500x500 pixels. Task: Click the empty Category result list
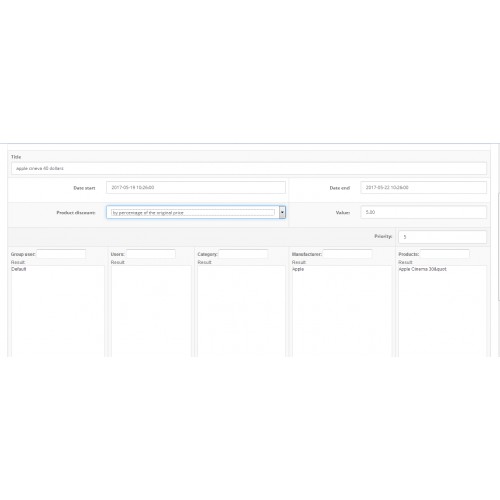(241, 311)
